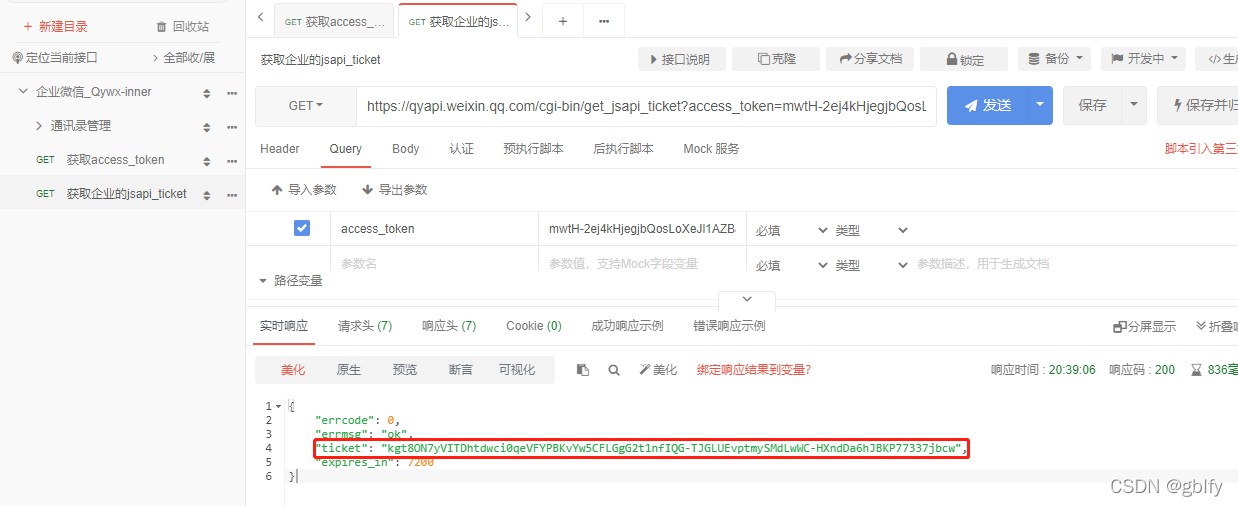1238x506 pixels.
Task: Expand the 路径变量 section
Action: coord(291,281)
